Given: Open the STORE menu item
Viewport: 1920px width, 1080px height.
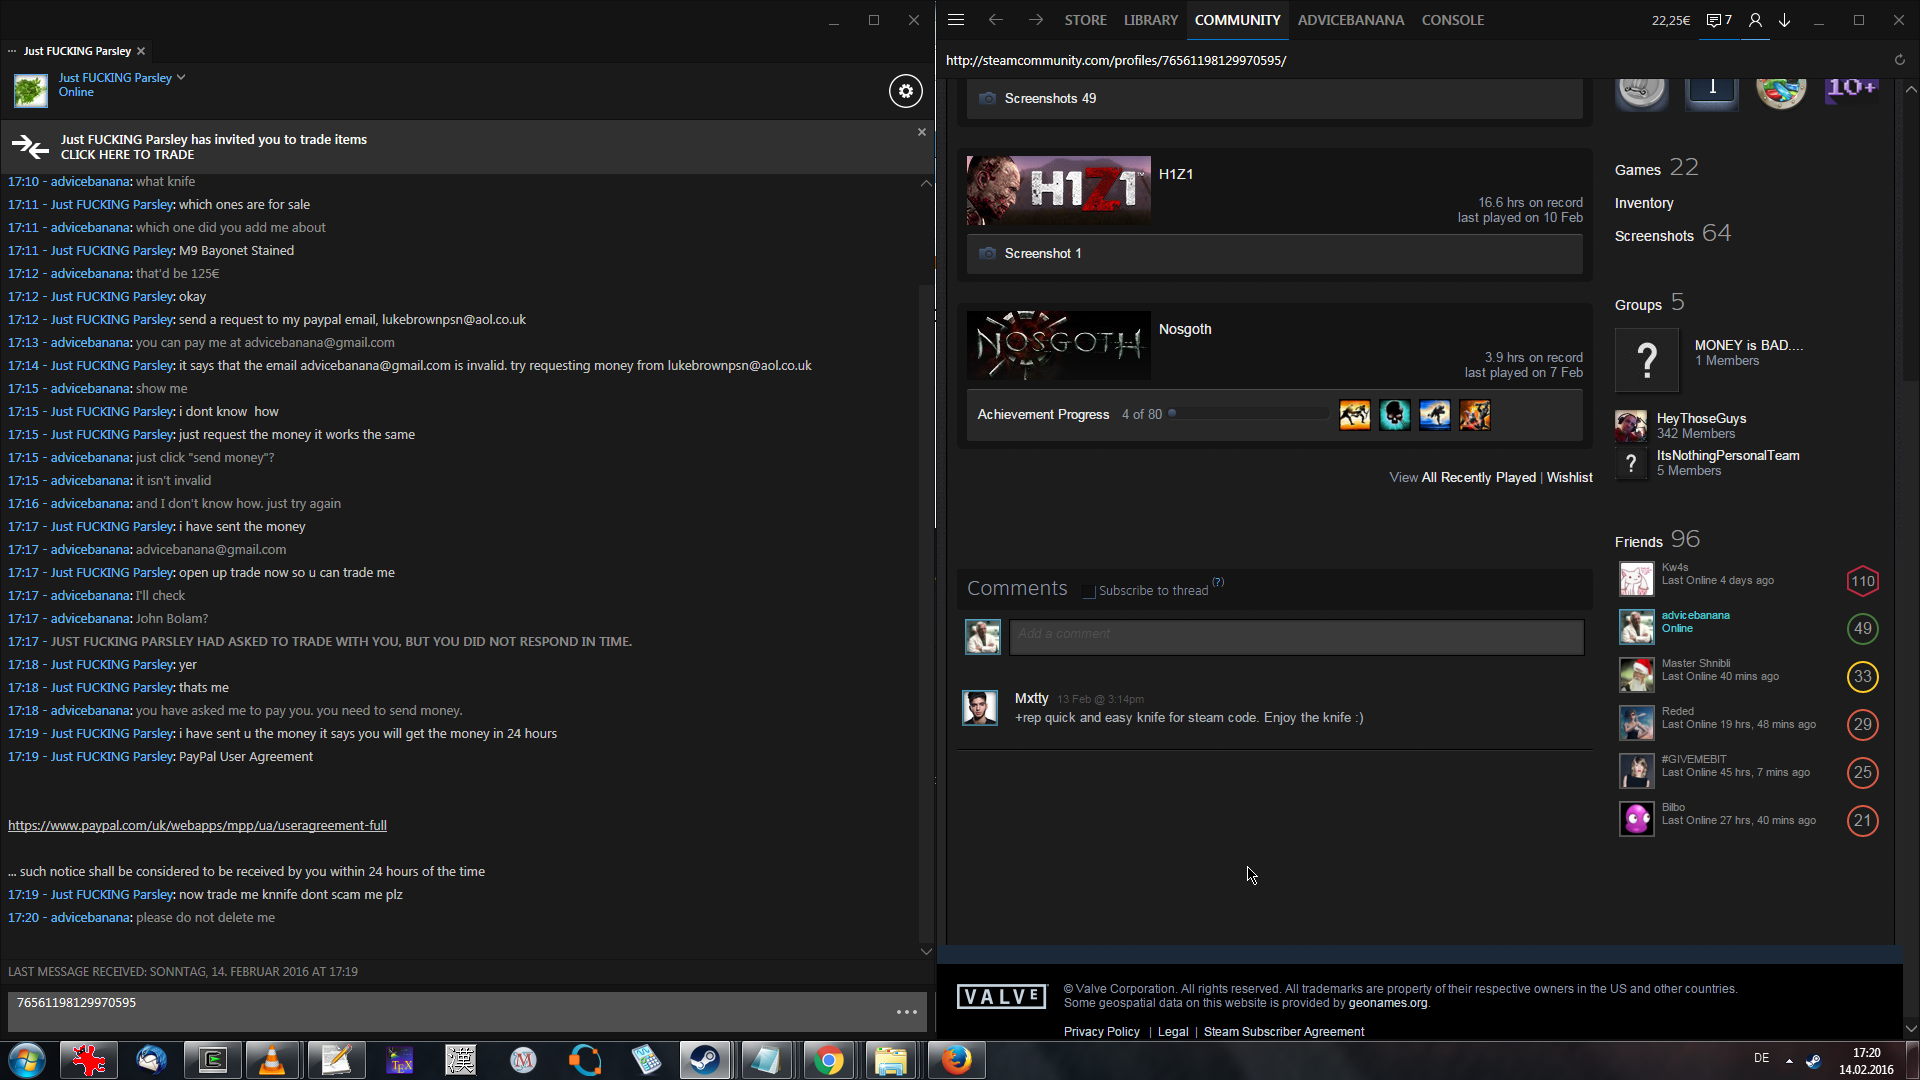Looking at the screenshot, I should click(x=1085, y=20).
